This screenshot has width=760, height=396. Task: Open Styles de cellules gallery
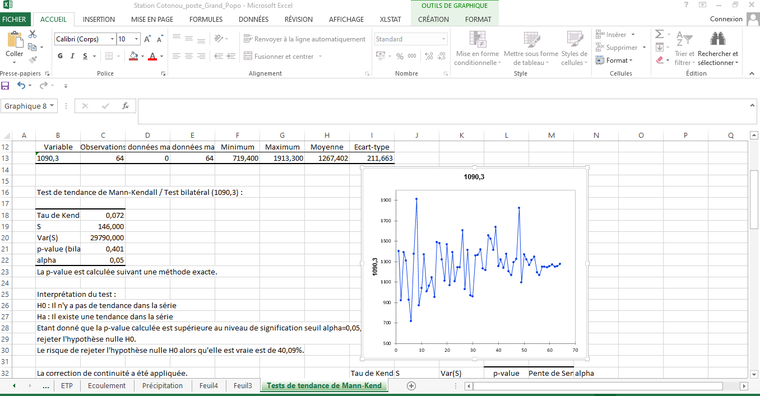pos(574,48)
